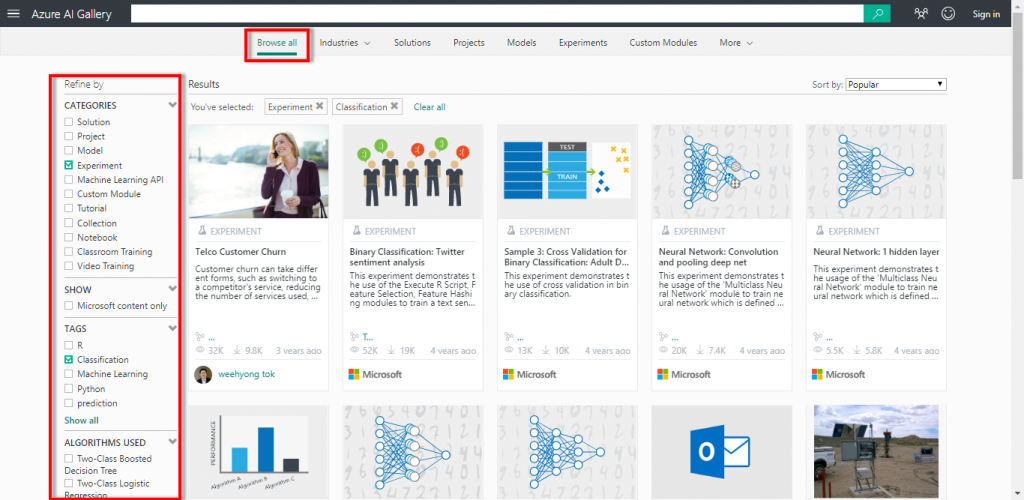Click download icon beside 7.4K

point(701,351)
